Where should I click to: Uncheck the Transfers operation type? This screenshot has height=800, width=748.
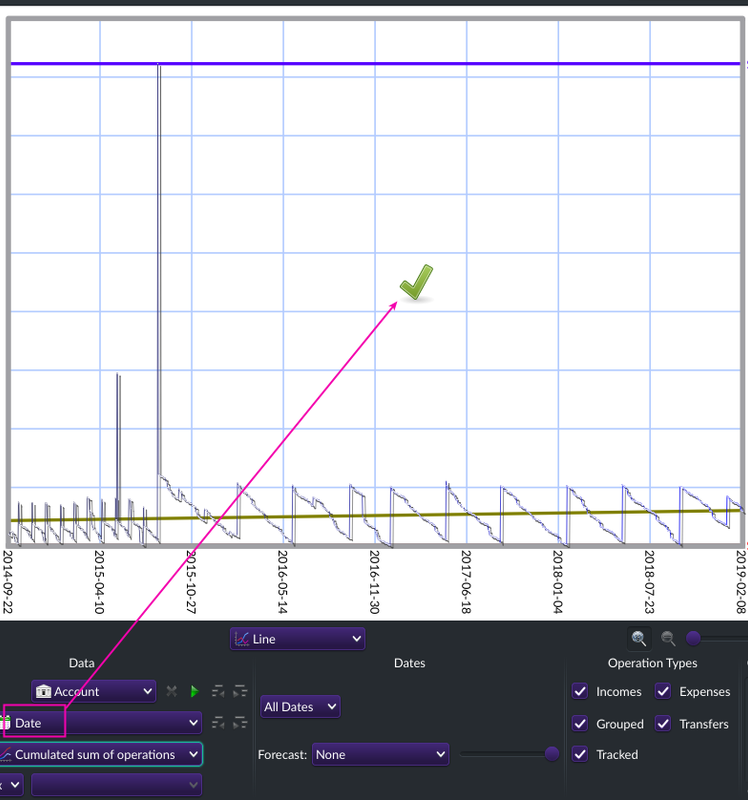click(663, 723)
